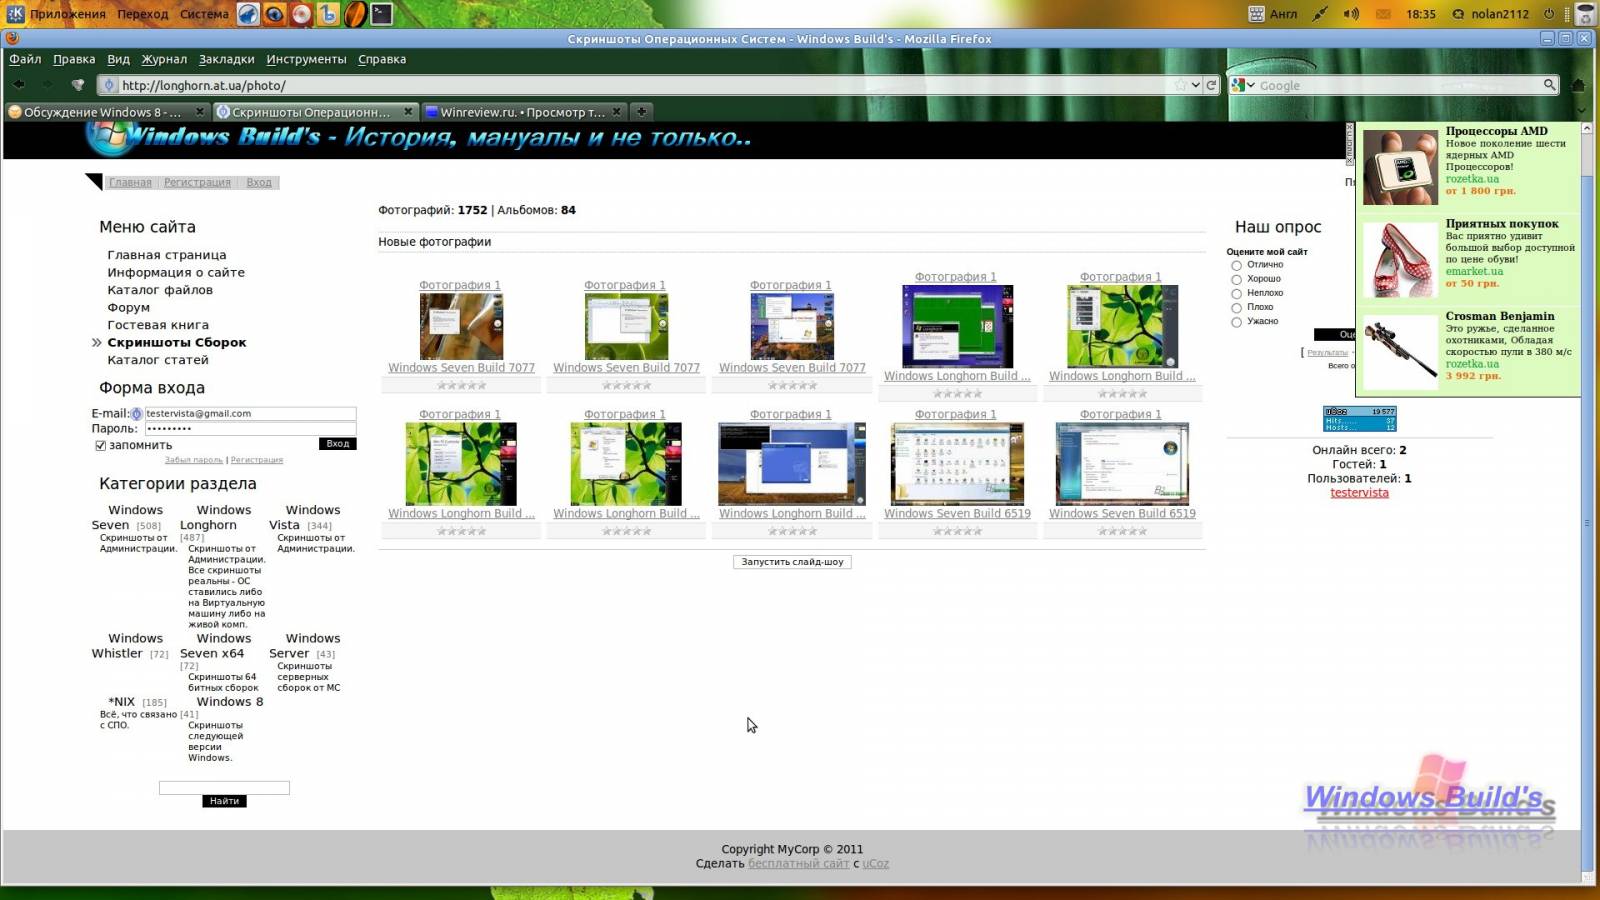Click the magnifier in the Google search box

coord(1549,85)
